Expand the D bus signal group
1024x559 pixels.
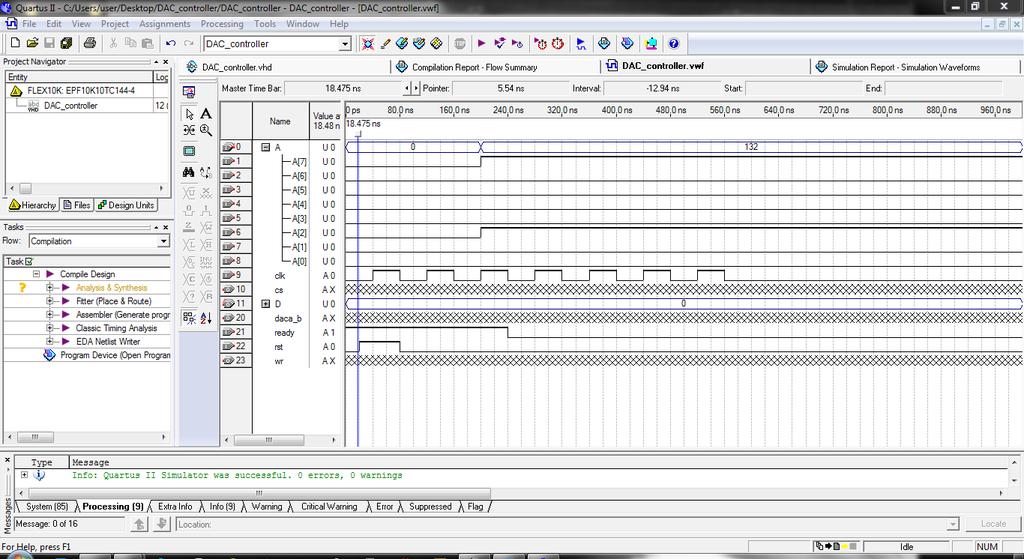pyautogui.click(x=266, y=304)
